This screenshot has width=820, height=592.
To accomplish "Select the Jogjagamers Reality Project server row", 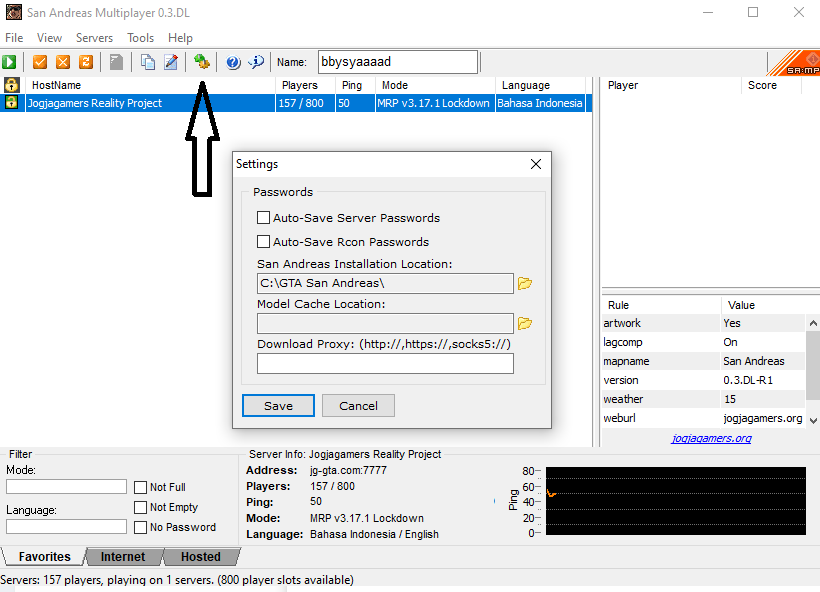I will pos(296,103).
